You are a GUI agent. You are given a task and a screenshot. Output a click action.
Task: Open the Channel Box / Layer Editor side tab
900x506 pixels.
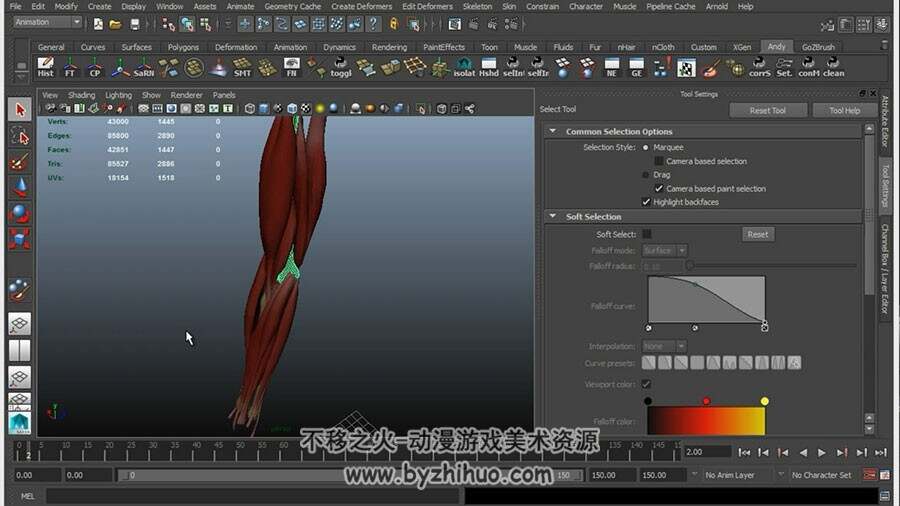coord(885,268)
